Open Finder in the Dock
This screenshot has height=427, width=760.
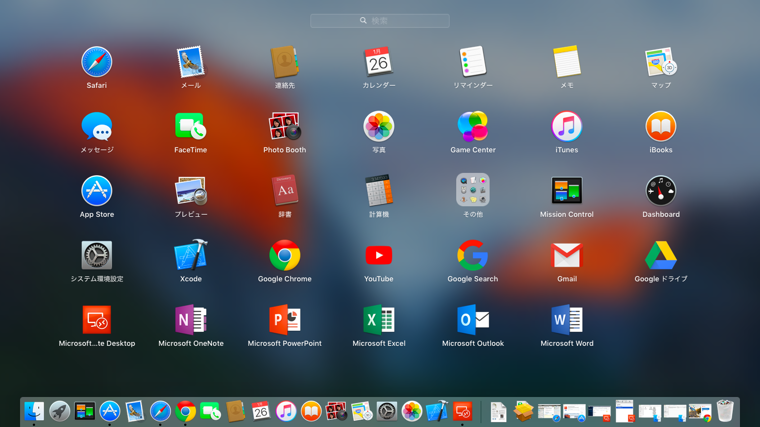34,411
